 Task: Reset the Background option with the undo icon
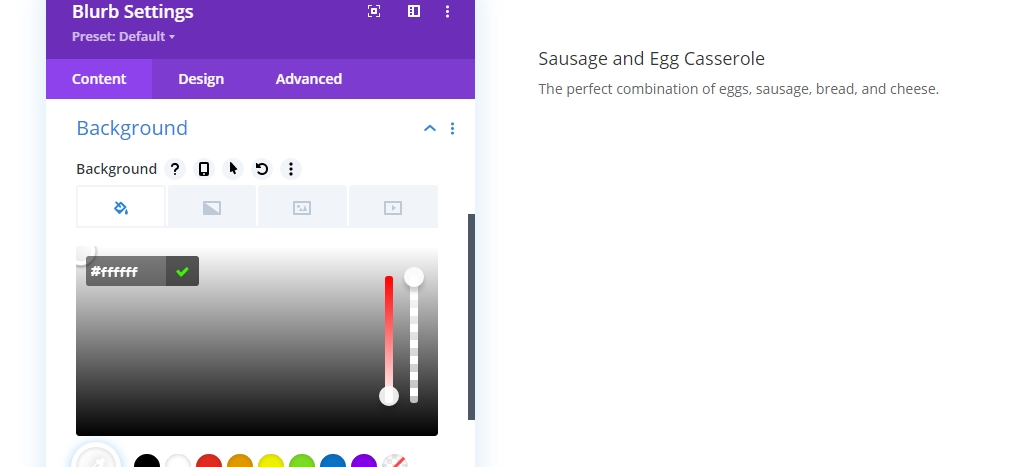click(x=261, y=169)
